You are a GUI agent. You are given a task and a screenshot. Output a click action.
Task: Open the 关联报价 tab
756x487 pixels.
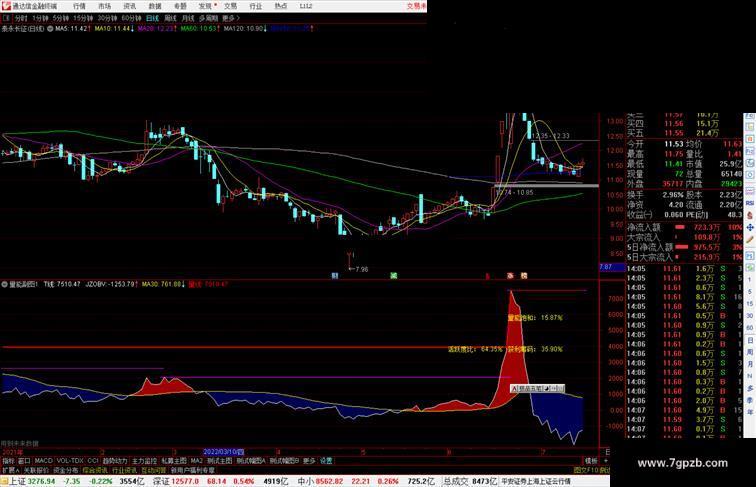coord(36,470)
